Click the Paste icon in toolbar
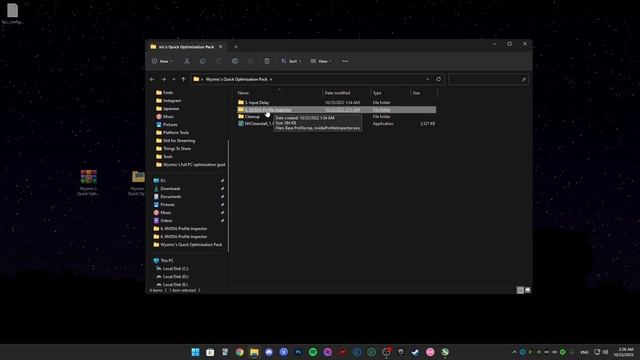The image size is (640, 360). (219, 61)
